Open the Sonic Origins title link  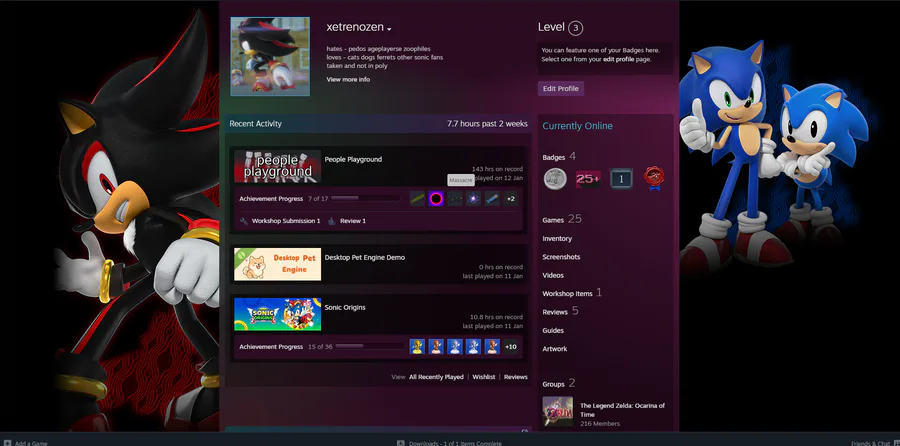point(345,308)
